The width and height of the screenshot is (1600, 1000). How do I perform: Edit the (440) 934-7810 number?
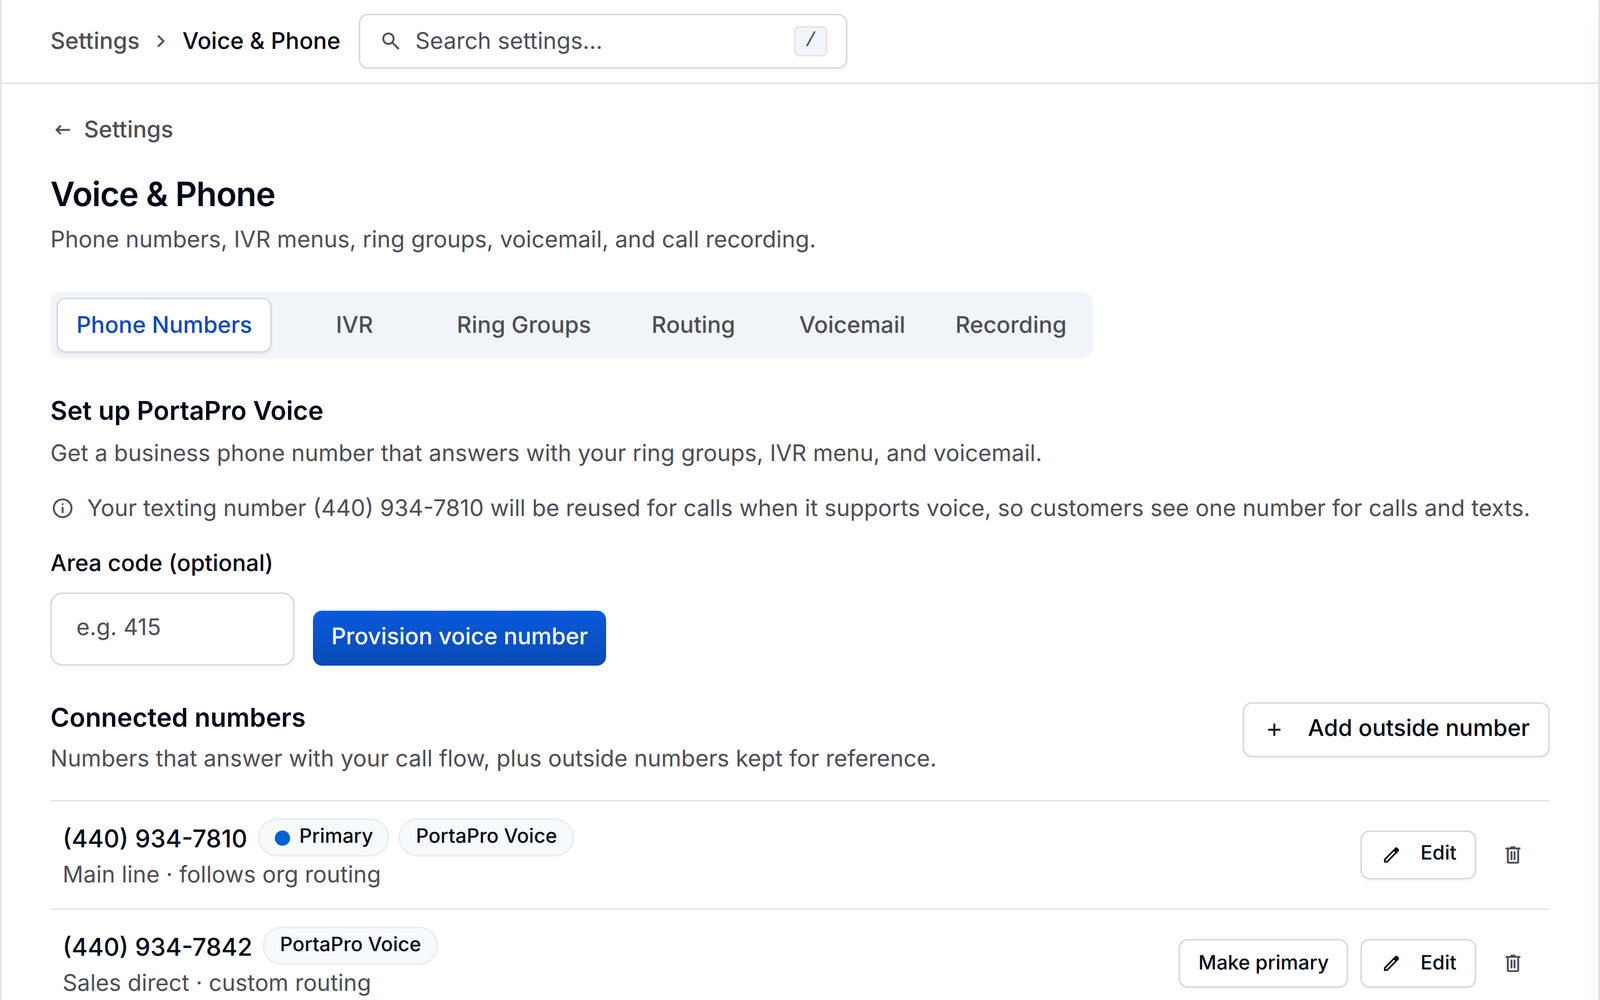1418,855
